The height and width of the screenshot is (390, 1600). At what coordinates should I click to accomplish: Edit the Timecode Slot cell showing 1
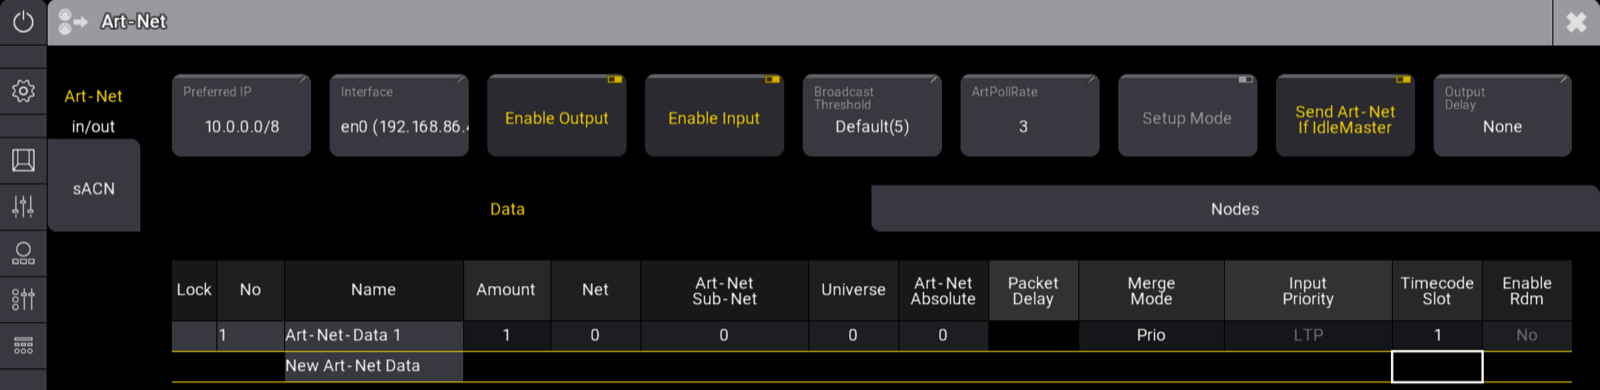(x=1437, y=335)
